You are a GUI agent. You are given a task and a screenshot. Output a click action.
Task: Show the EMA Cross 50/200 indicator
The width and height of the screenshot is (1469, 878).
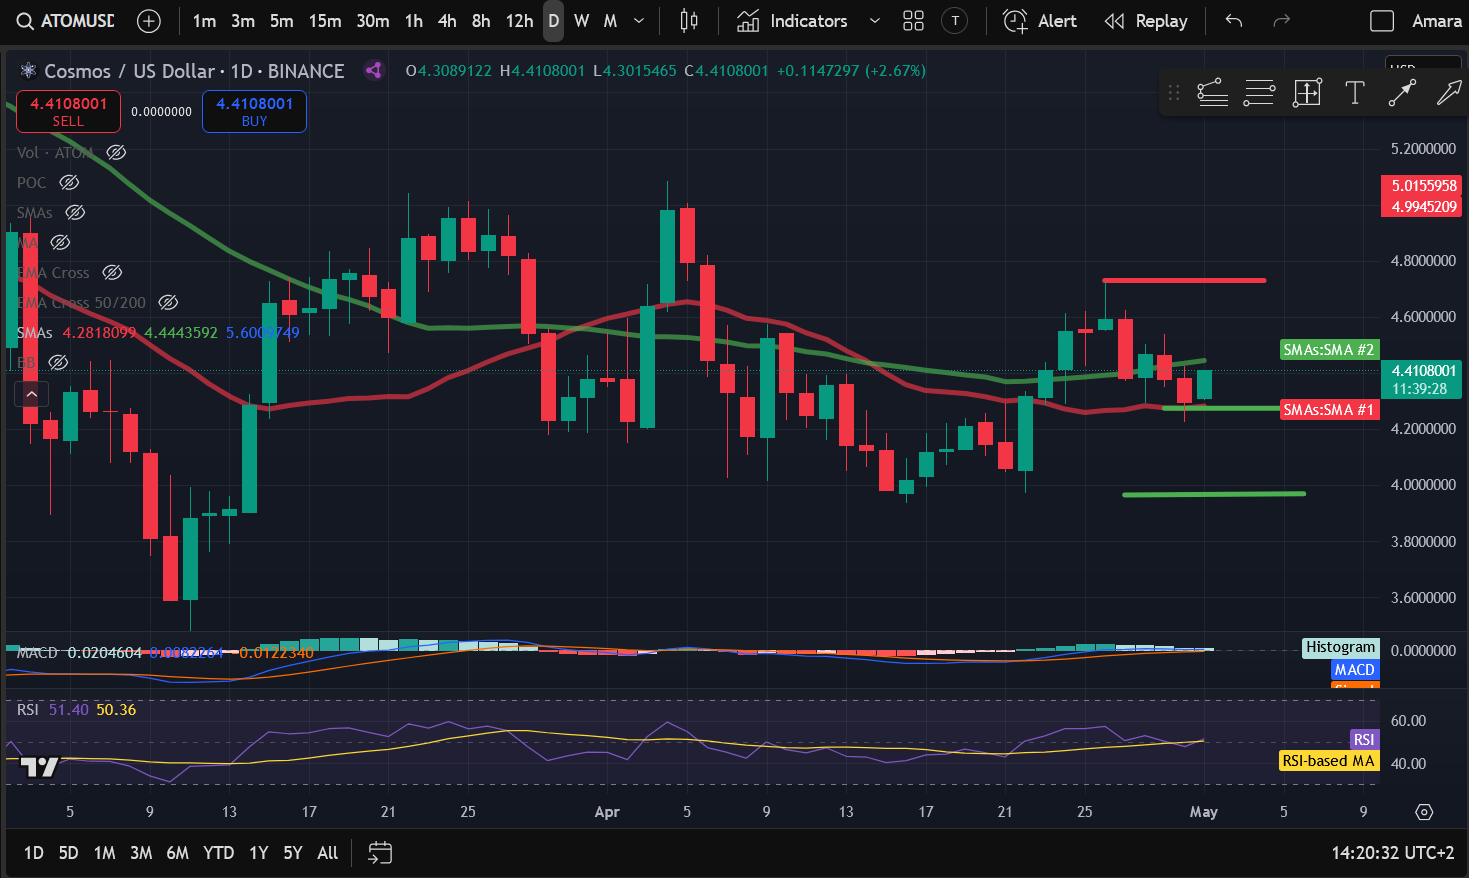[x=168, y=302]
